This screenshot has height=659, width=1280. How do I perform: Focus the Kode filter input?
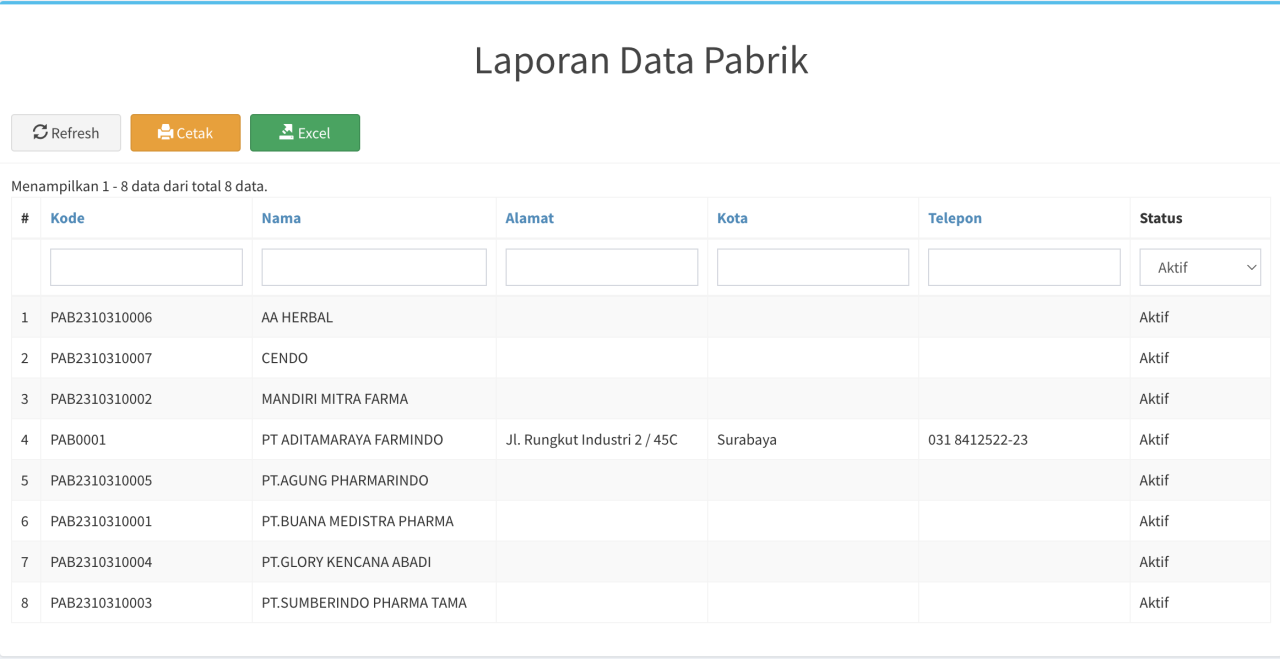coord(146,267)
